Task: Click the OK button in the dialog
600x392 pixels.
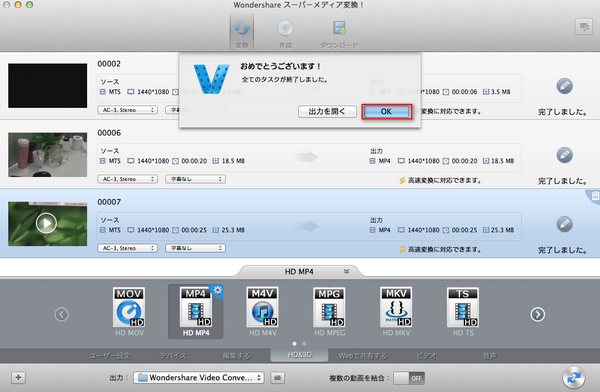Action: point(386,111)
